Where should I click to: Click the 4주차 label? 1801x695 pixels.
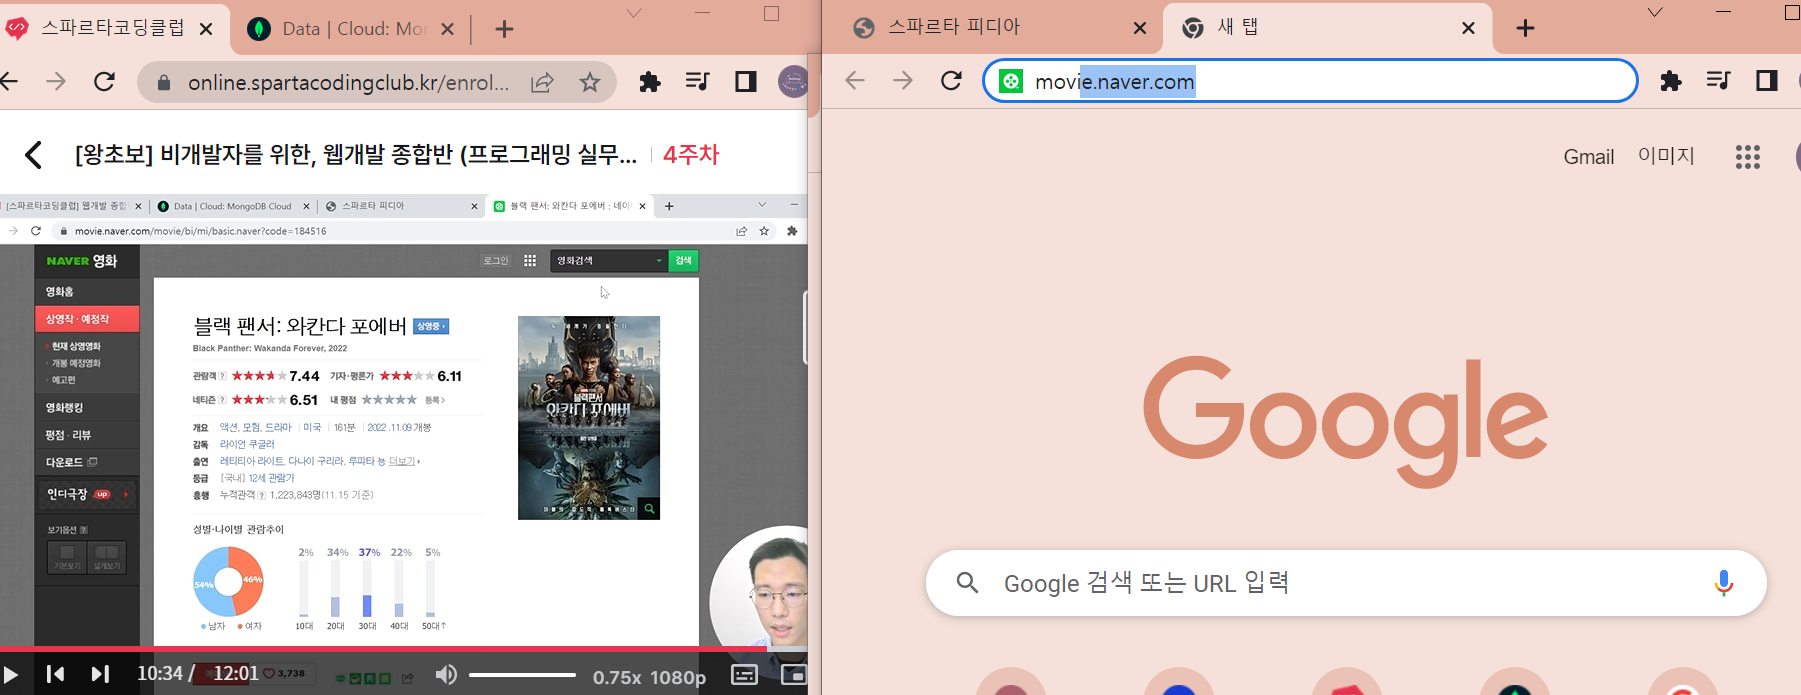pyautogui.click(x=691, y=155)
